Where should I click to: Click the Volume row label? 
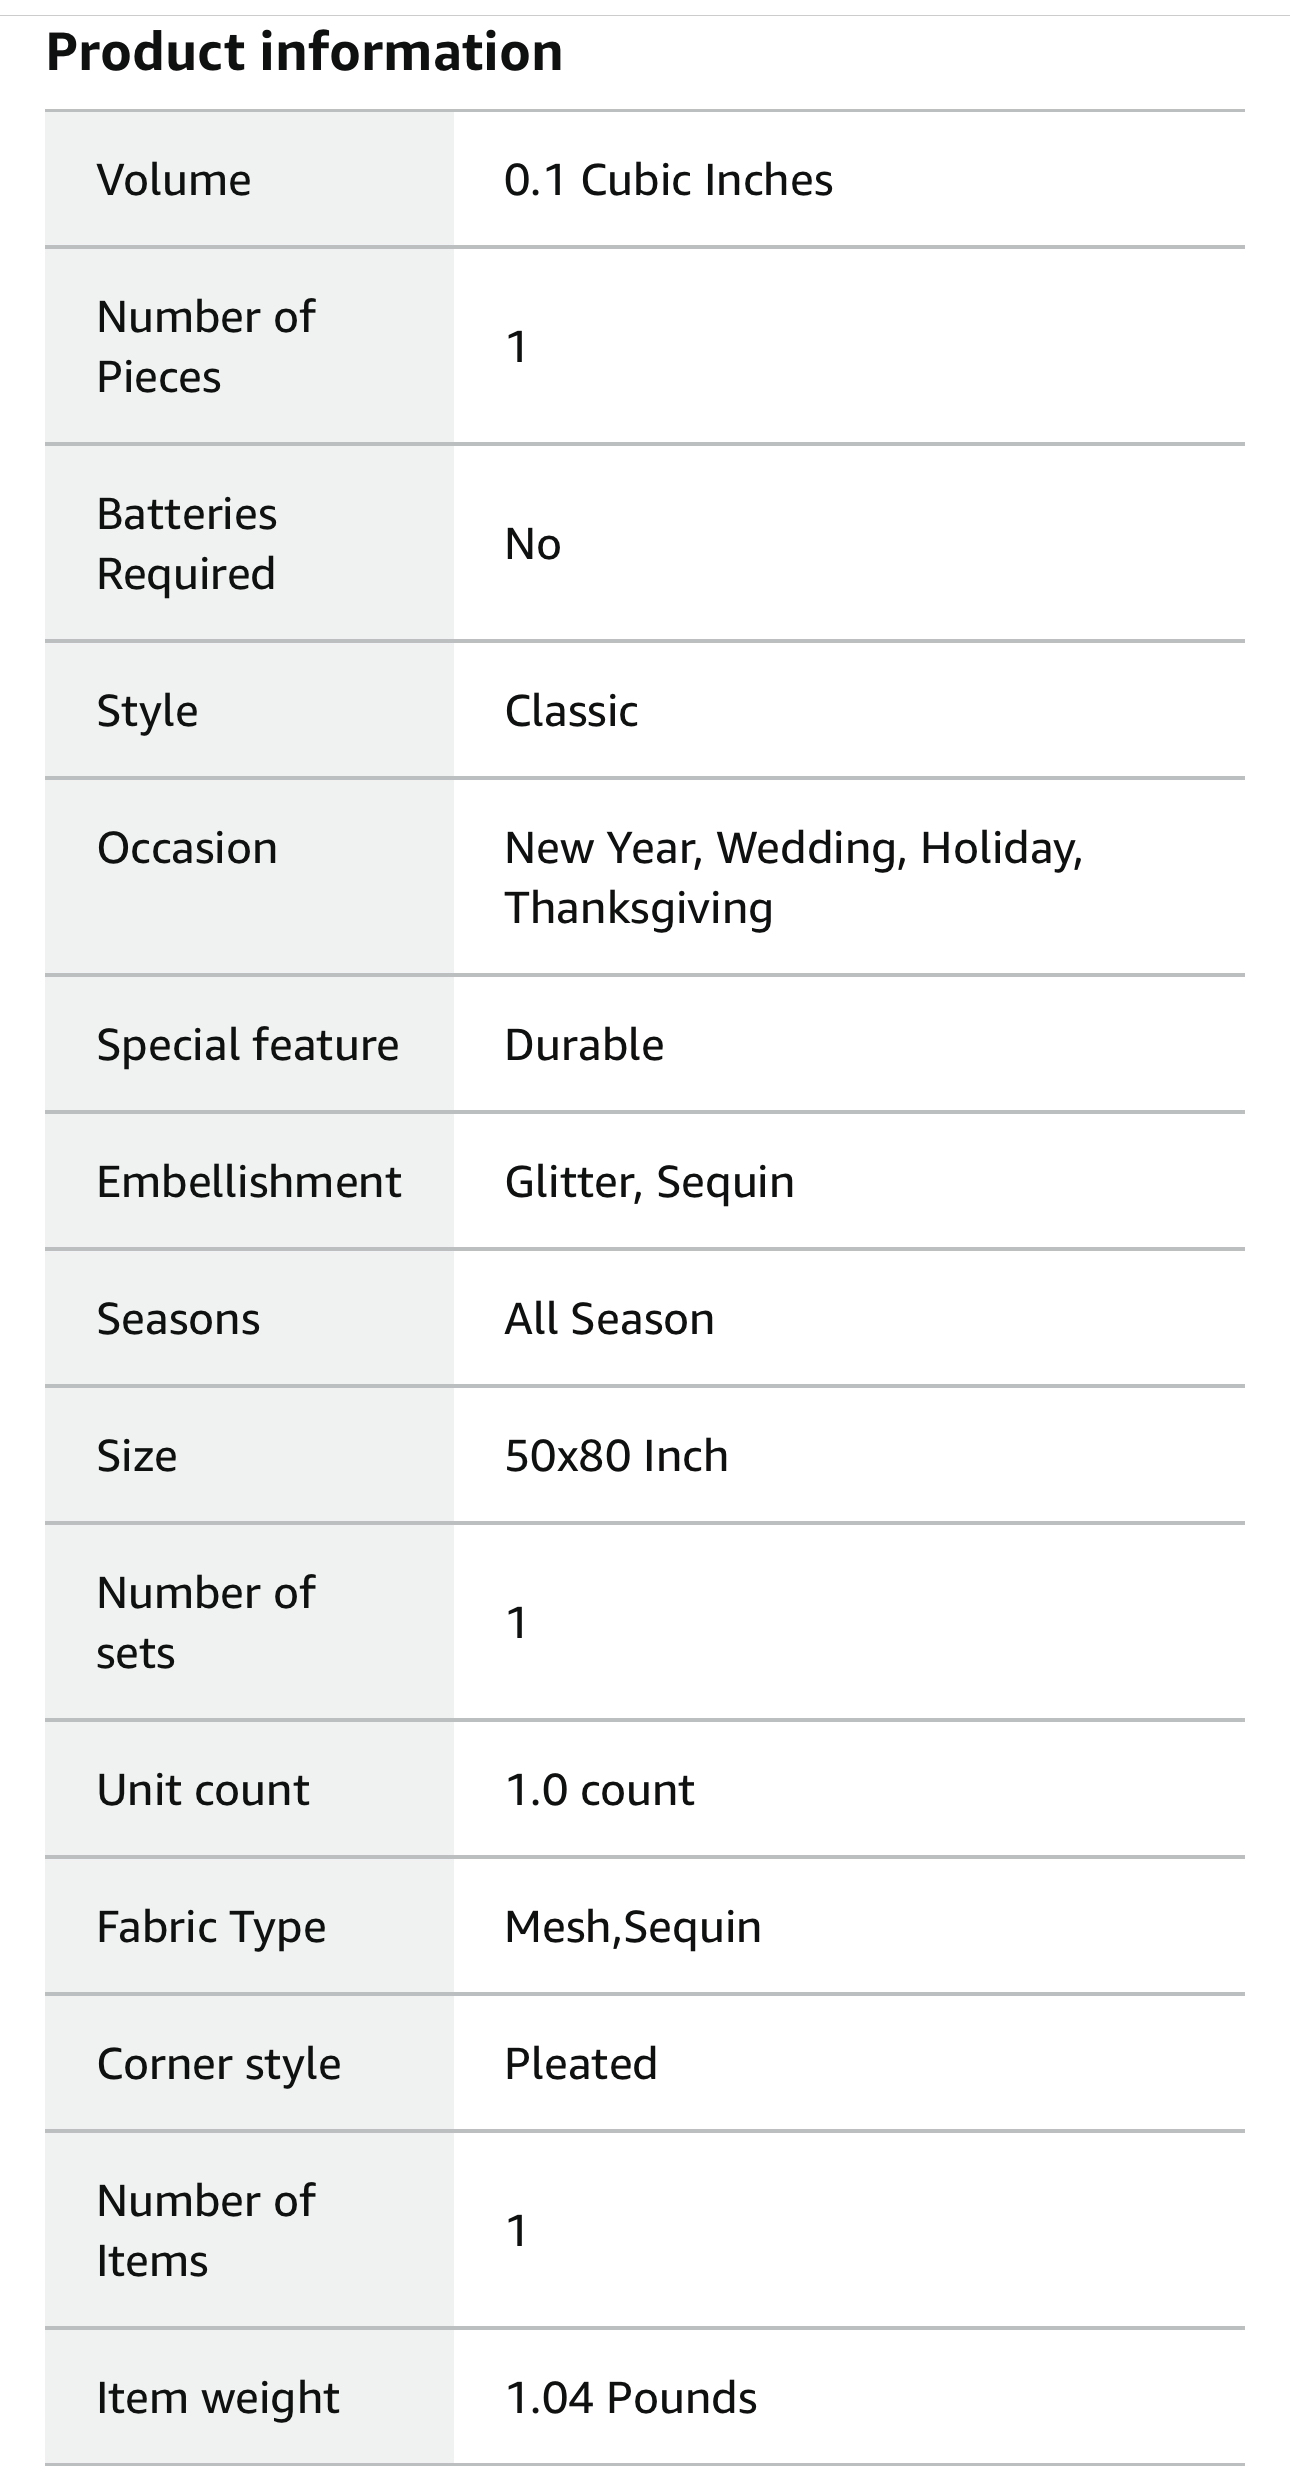(x=174, y=180)
